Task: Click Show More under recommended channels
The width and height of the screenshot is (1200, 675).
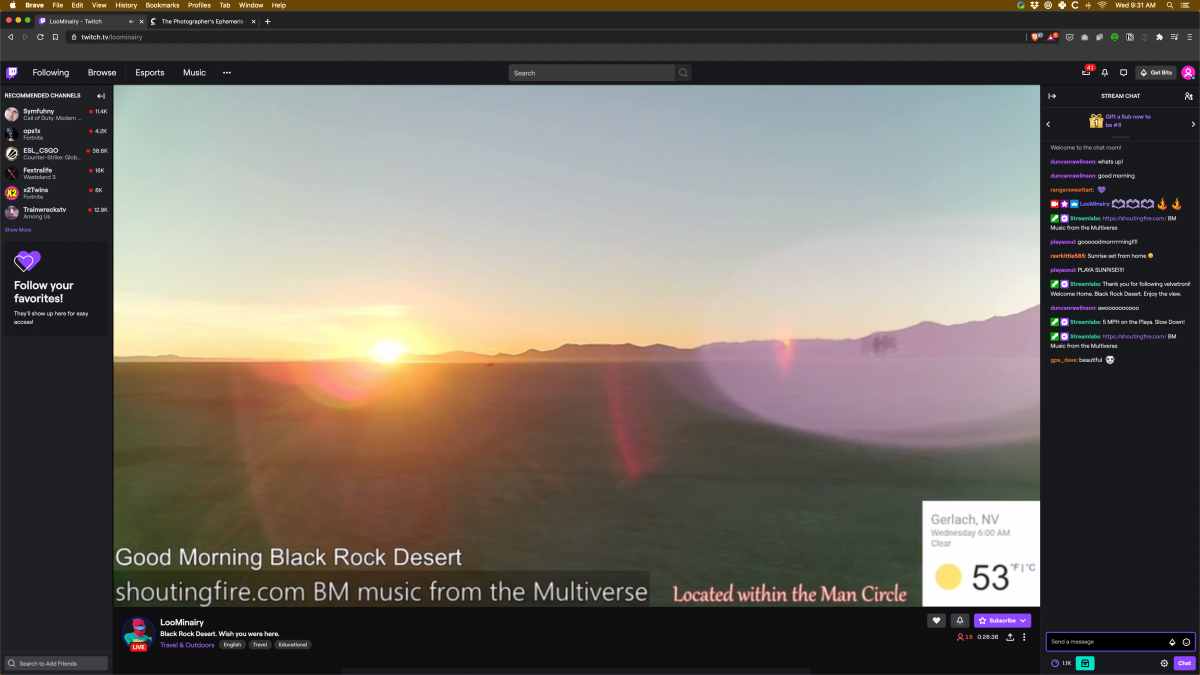Action: pyautogui.click(x=17, y=230)
